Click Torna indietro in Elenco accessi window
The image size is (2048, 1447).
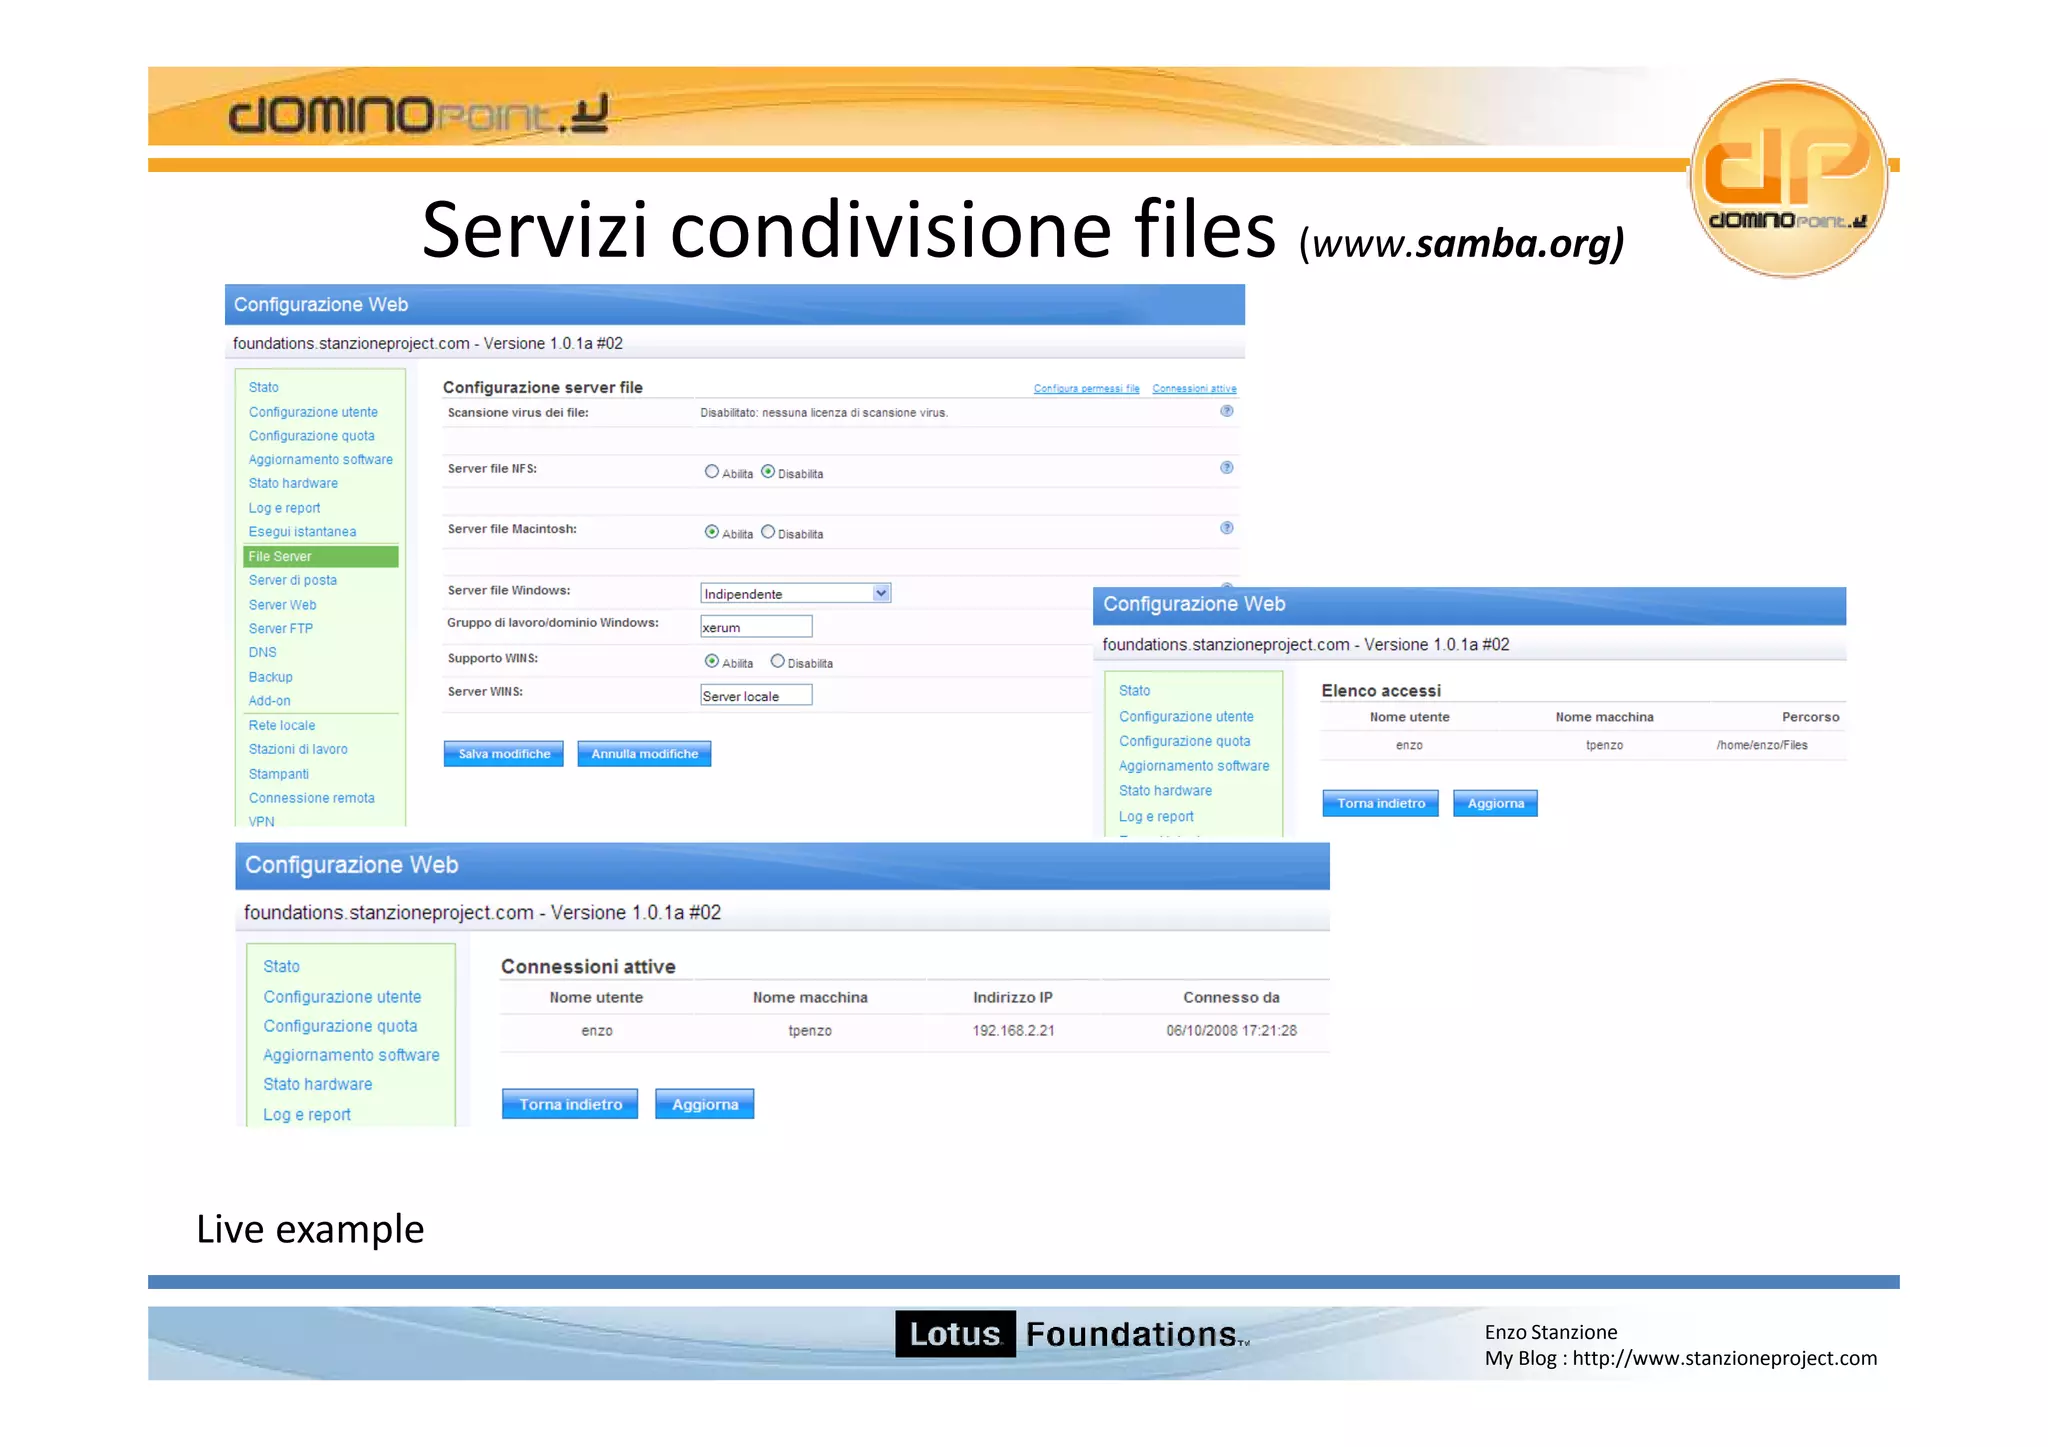tap(1380, 803)
